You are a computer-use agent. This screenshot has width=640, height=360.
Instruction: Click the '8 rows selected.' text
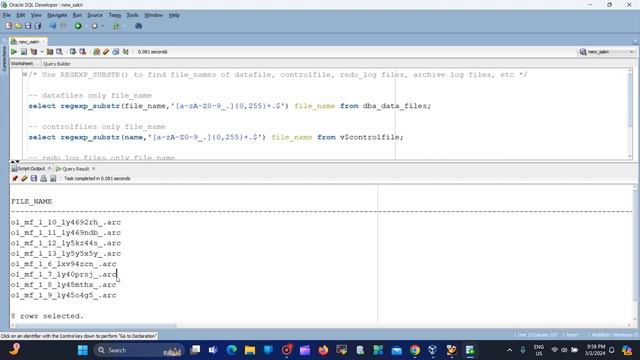click(47, 316)
